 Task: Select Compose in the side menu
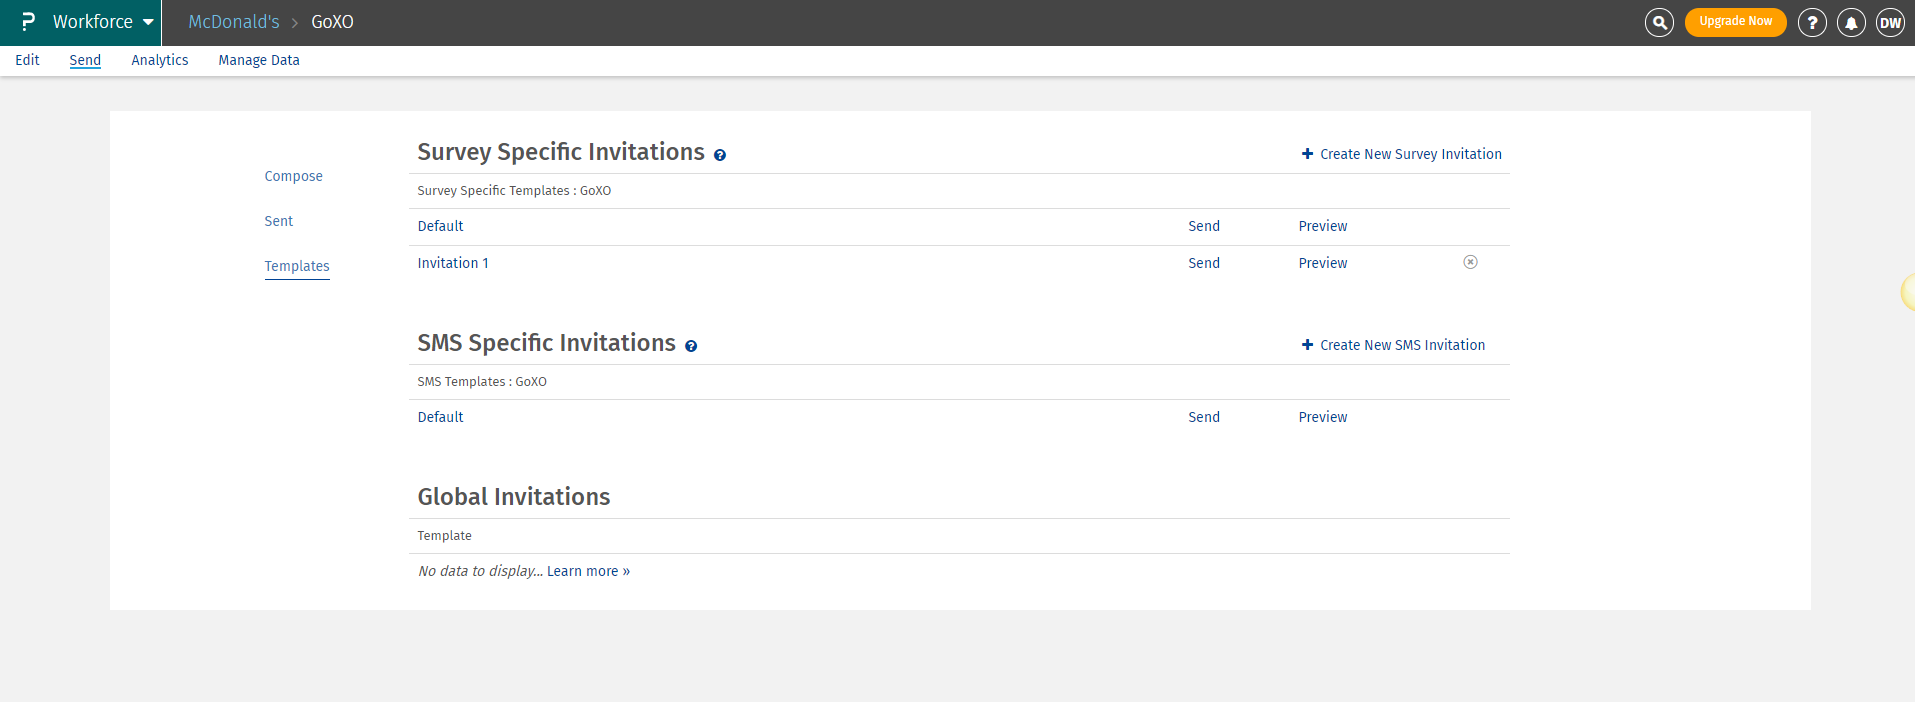click(293, 176)
